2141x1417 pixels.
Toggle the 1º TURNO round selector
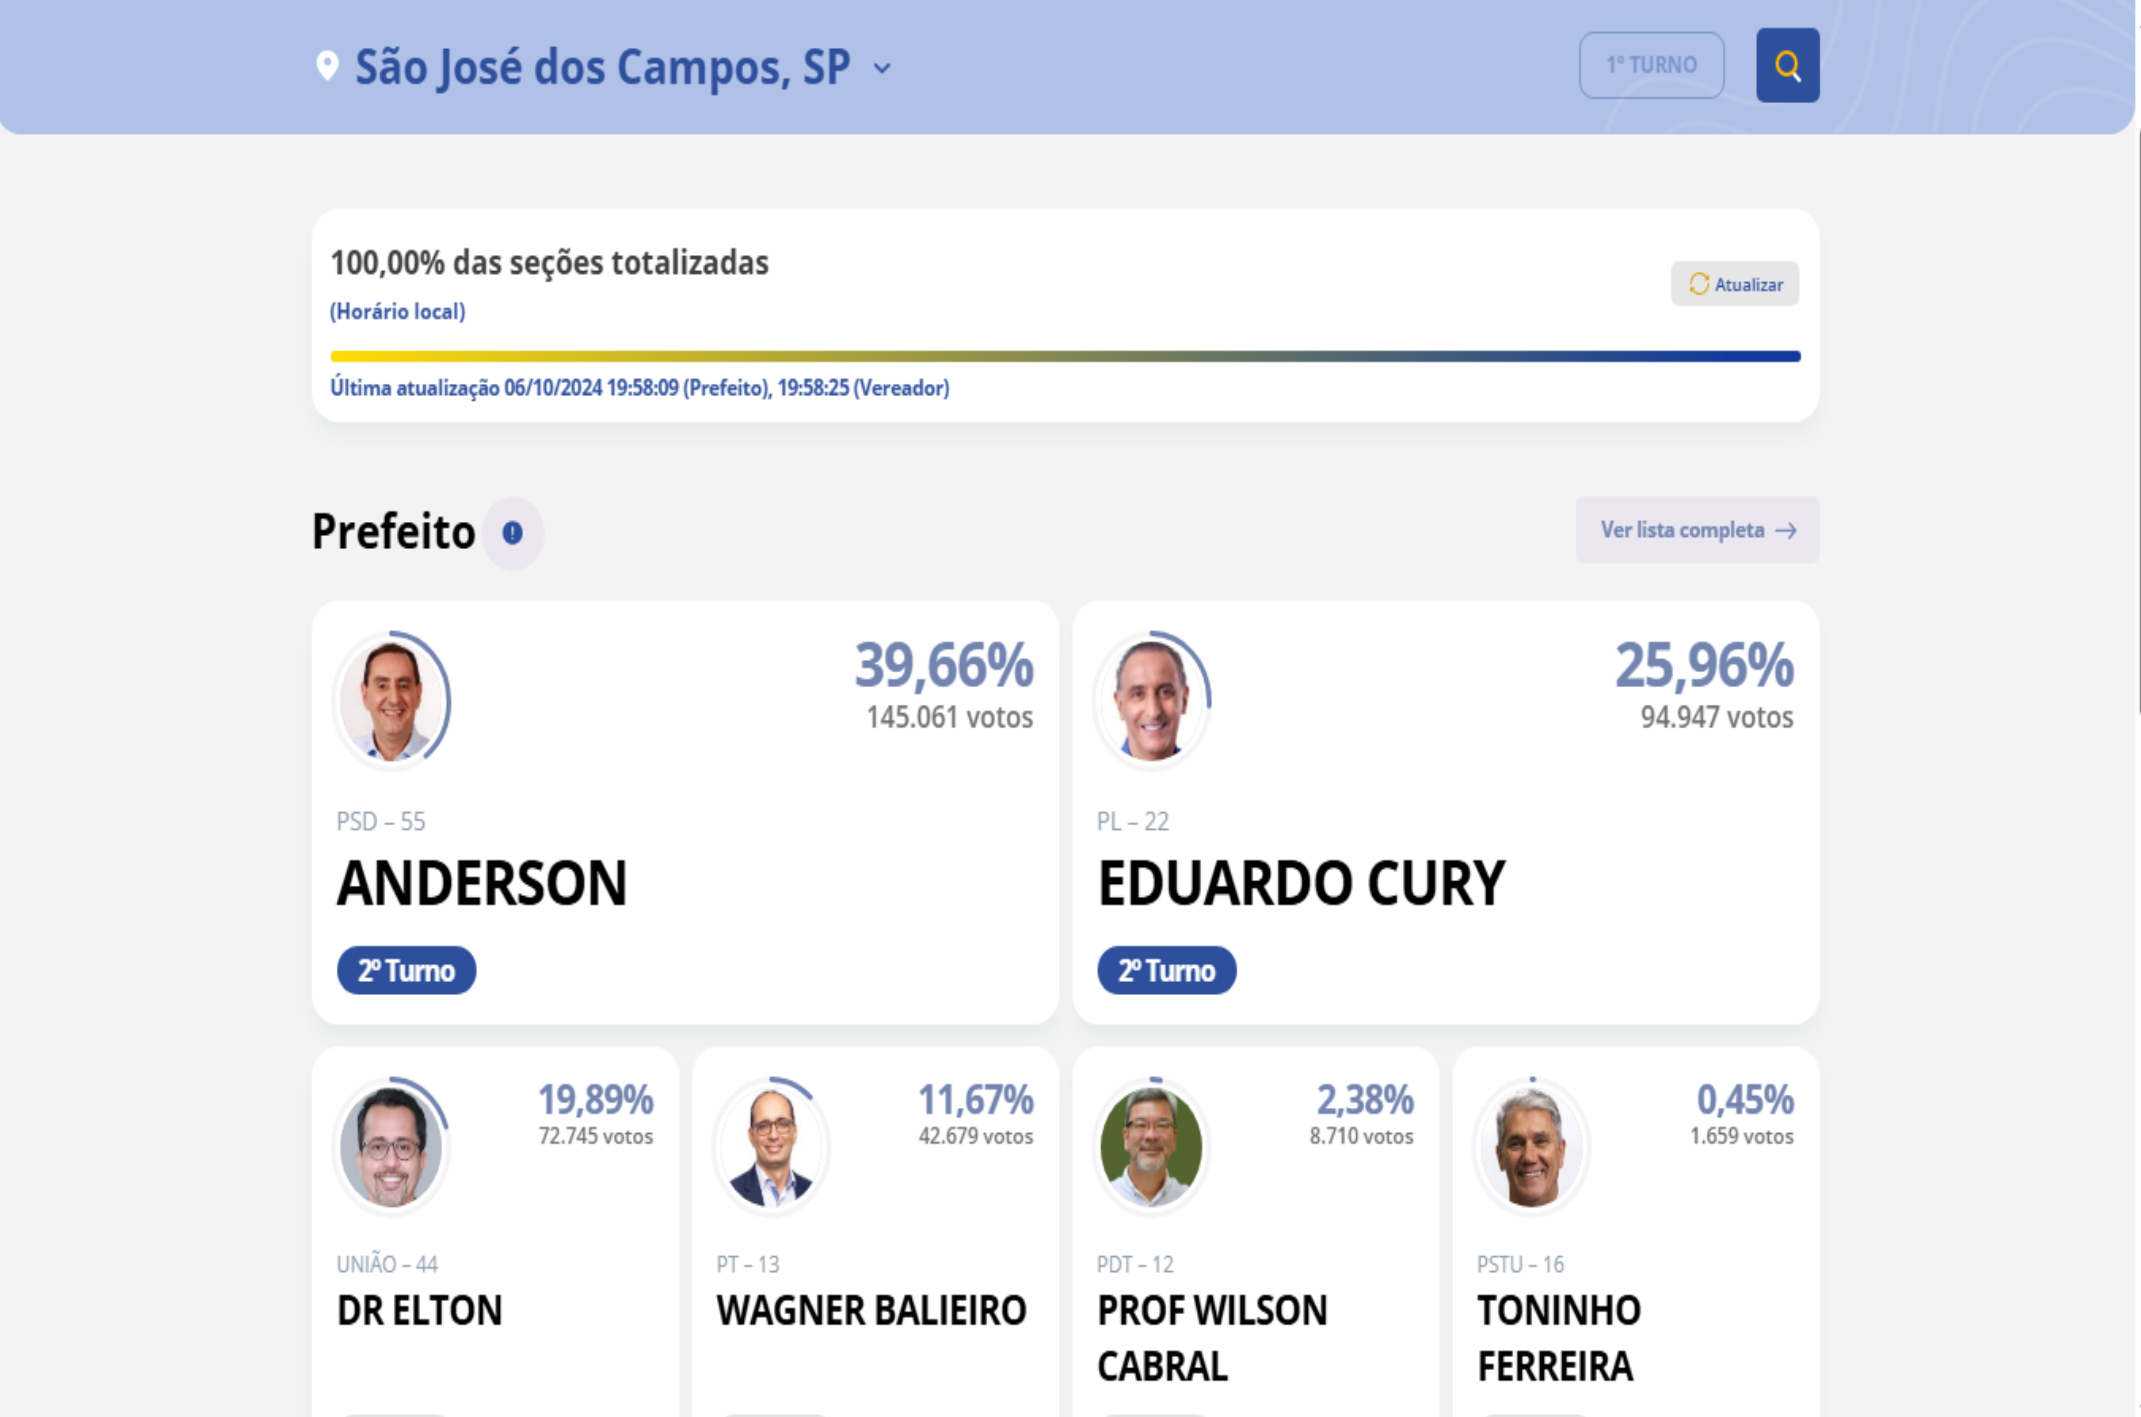point(1651,65)
